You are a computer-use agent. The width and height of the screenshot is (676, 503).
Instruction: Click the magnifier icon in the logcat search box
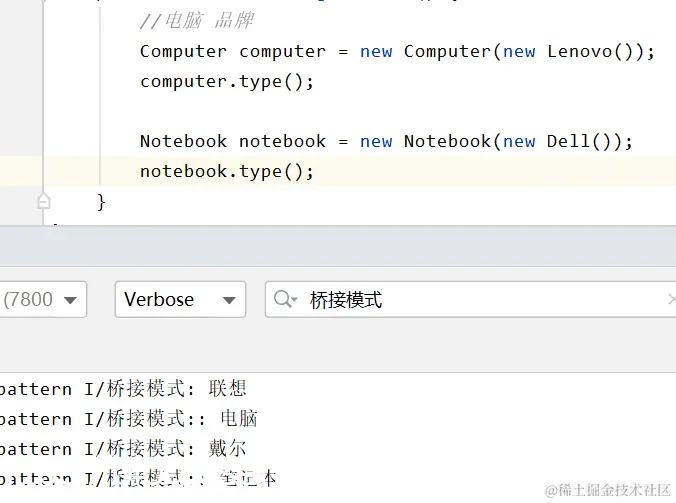click(x=285, y=299)
